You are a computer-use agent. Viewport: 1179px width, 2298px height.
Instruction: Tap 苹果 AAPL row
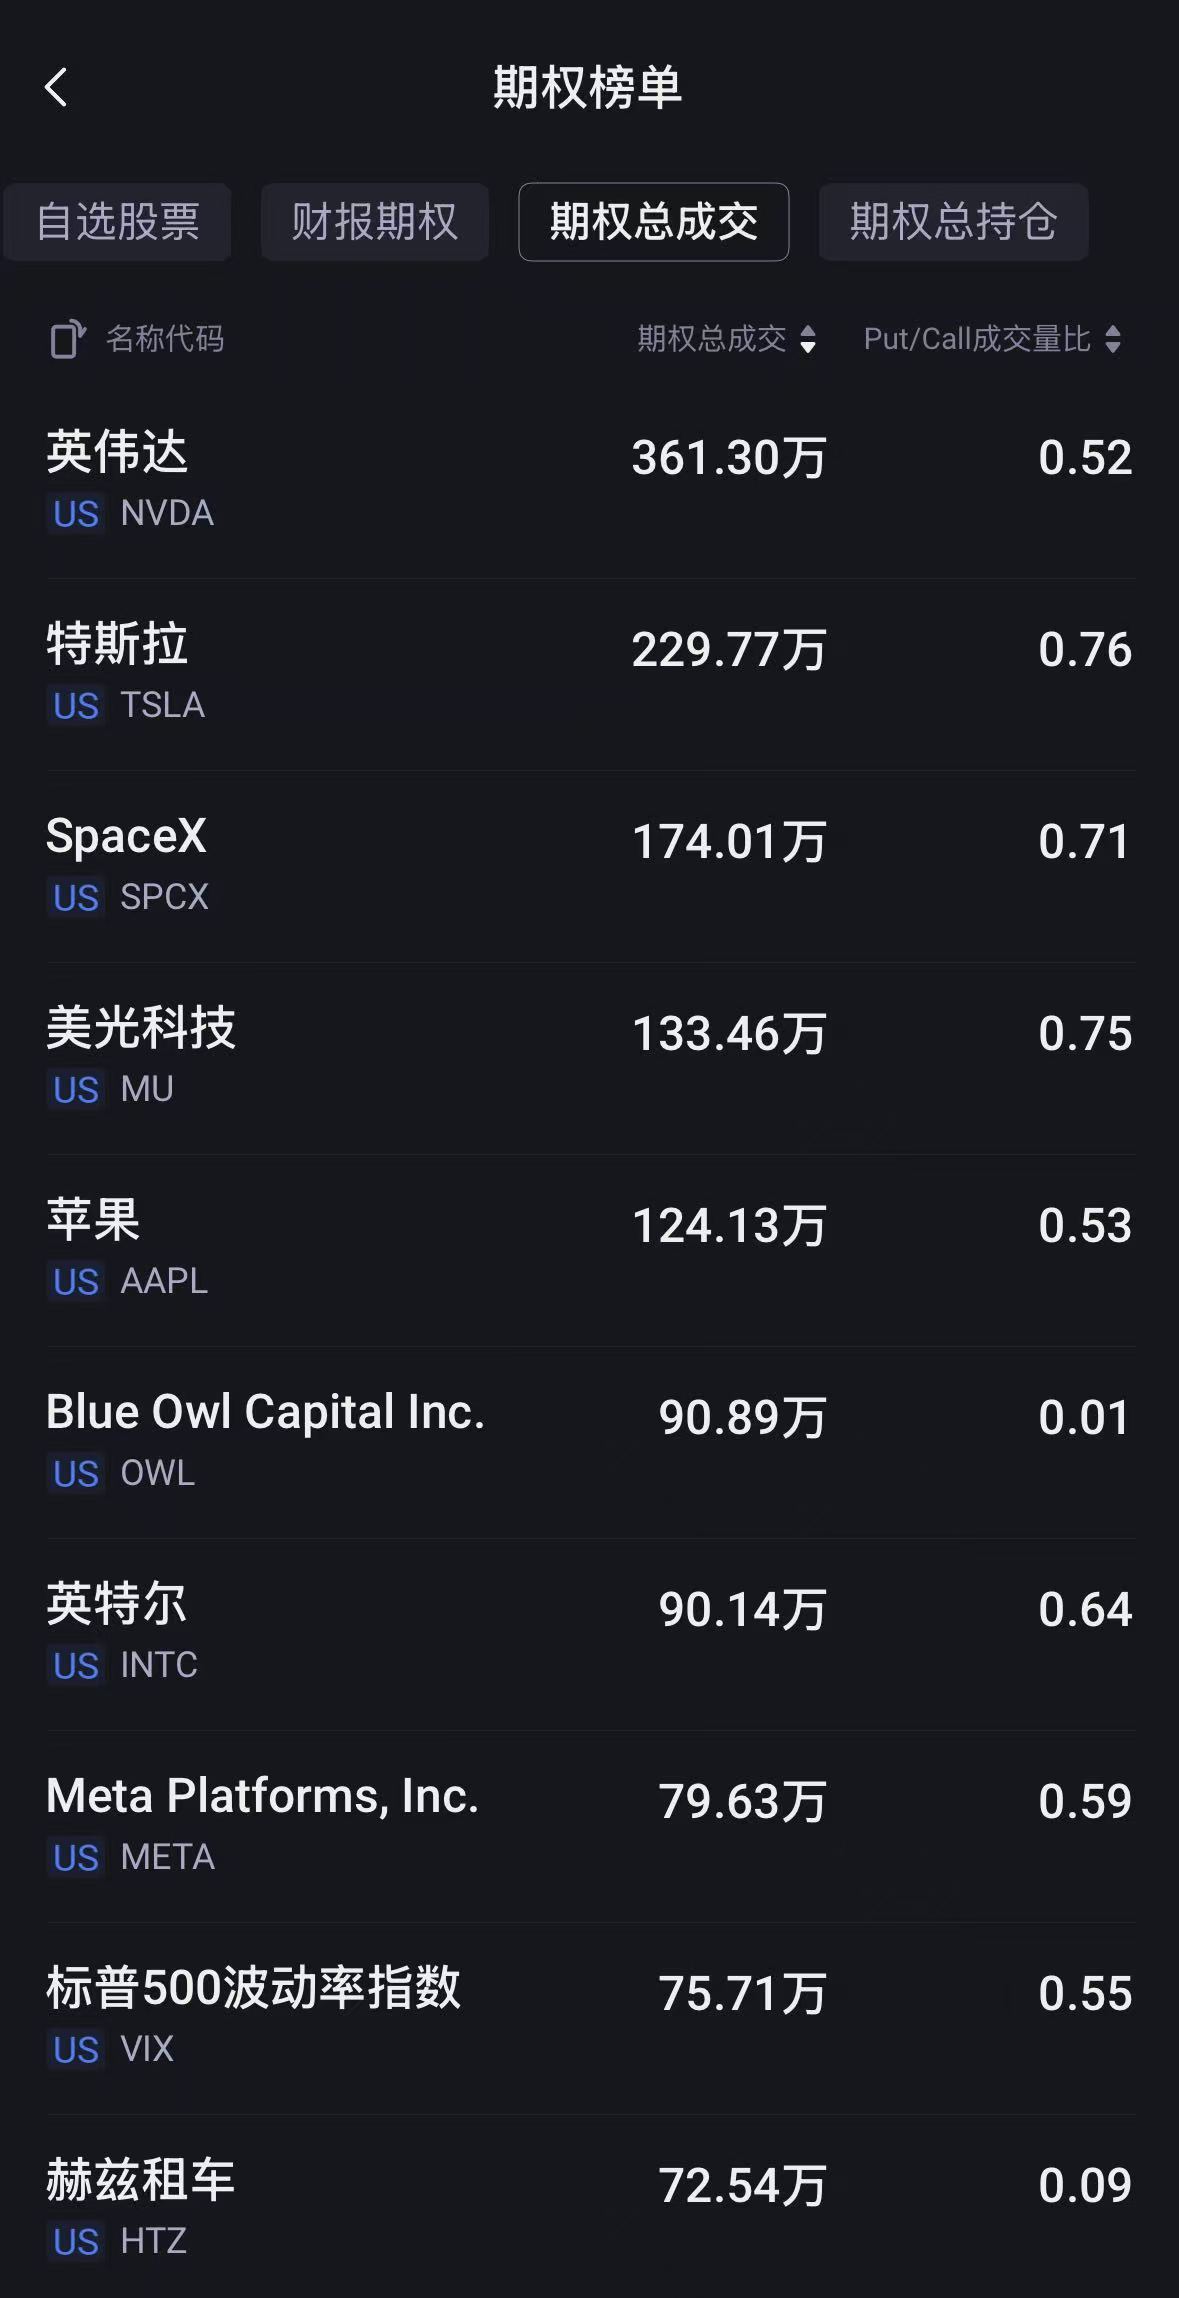(590, 1251)
